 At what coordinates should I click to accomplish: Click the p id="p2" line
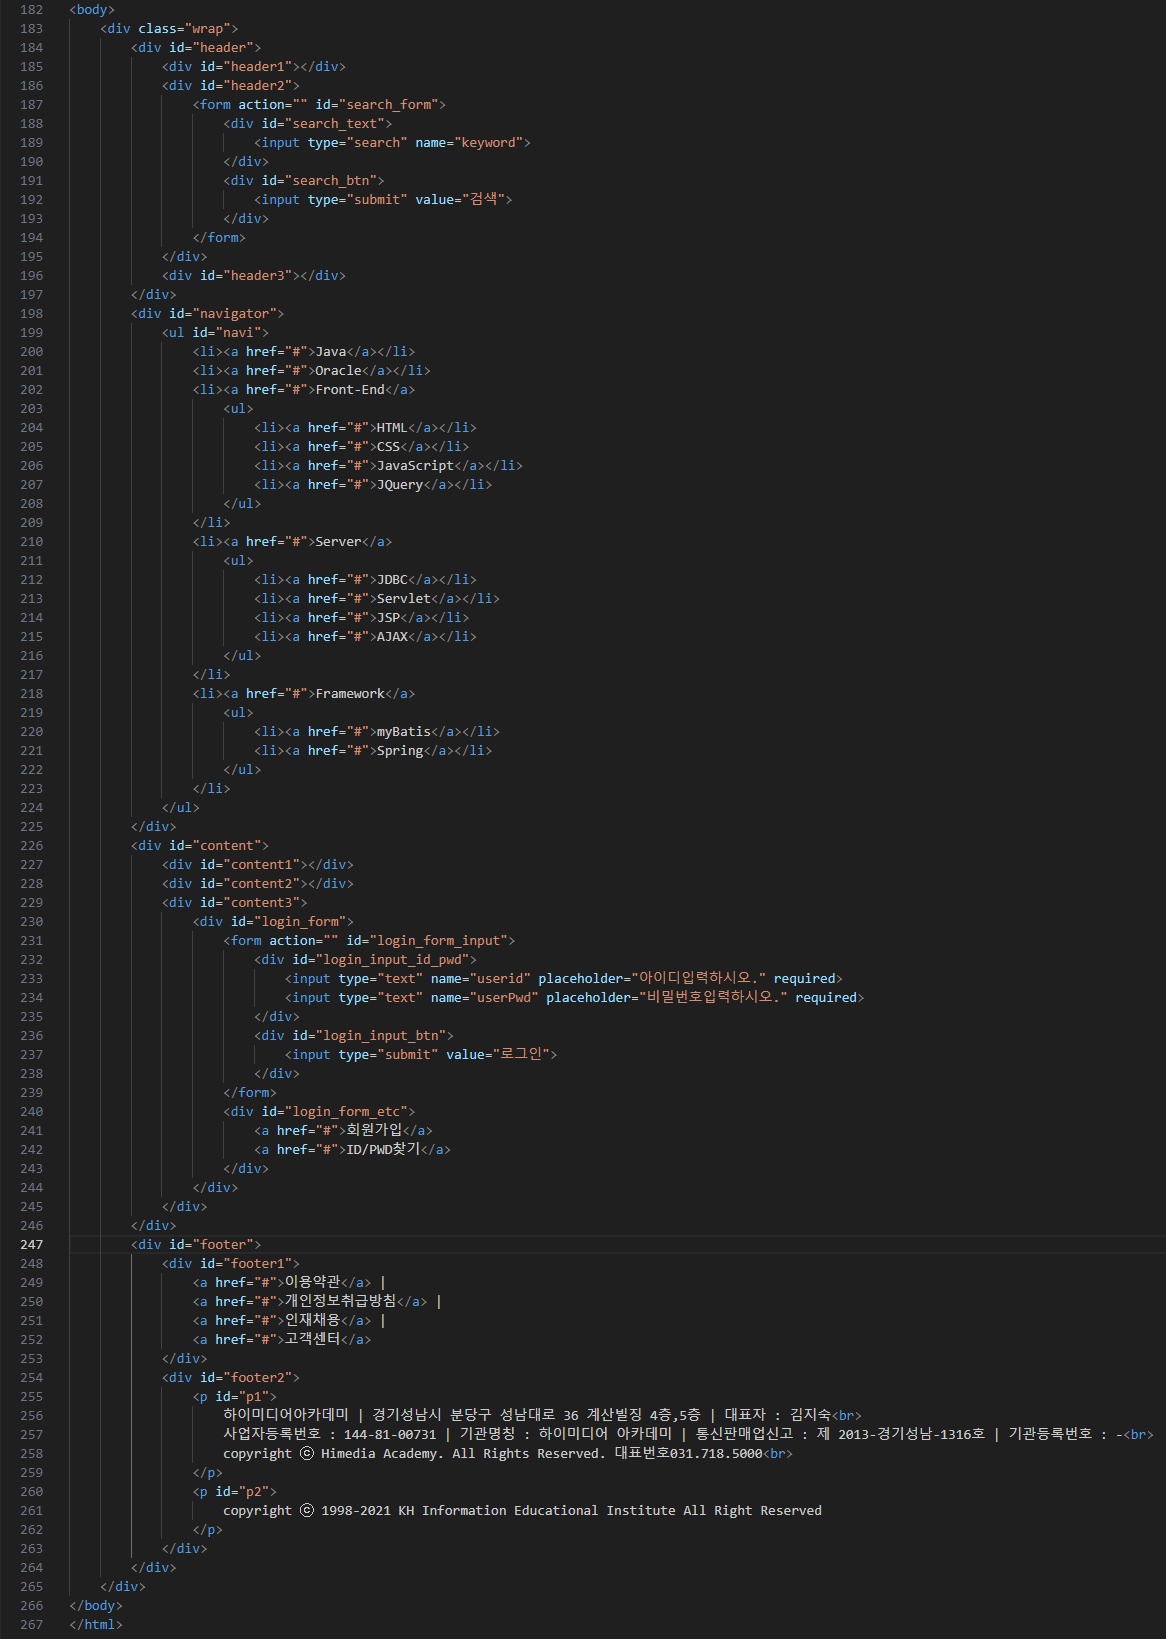(x=235, y=1492)
